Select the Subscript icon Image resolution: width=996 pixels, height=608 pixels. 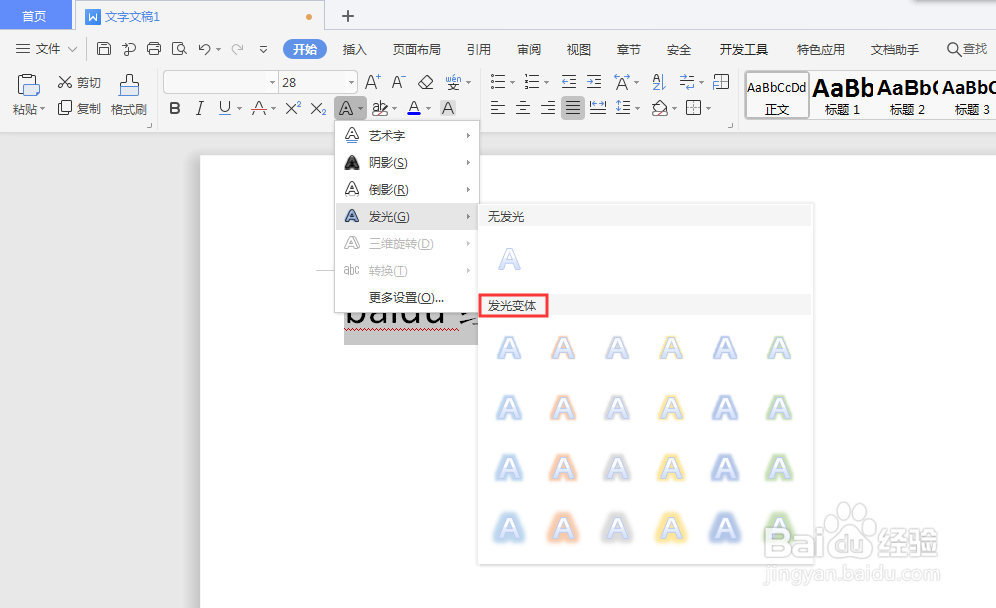click(x=317, y=107)
